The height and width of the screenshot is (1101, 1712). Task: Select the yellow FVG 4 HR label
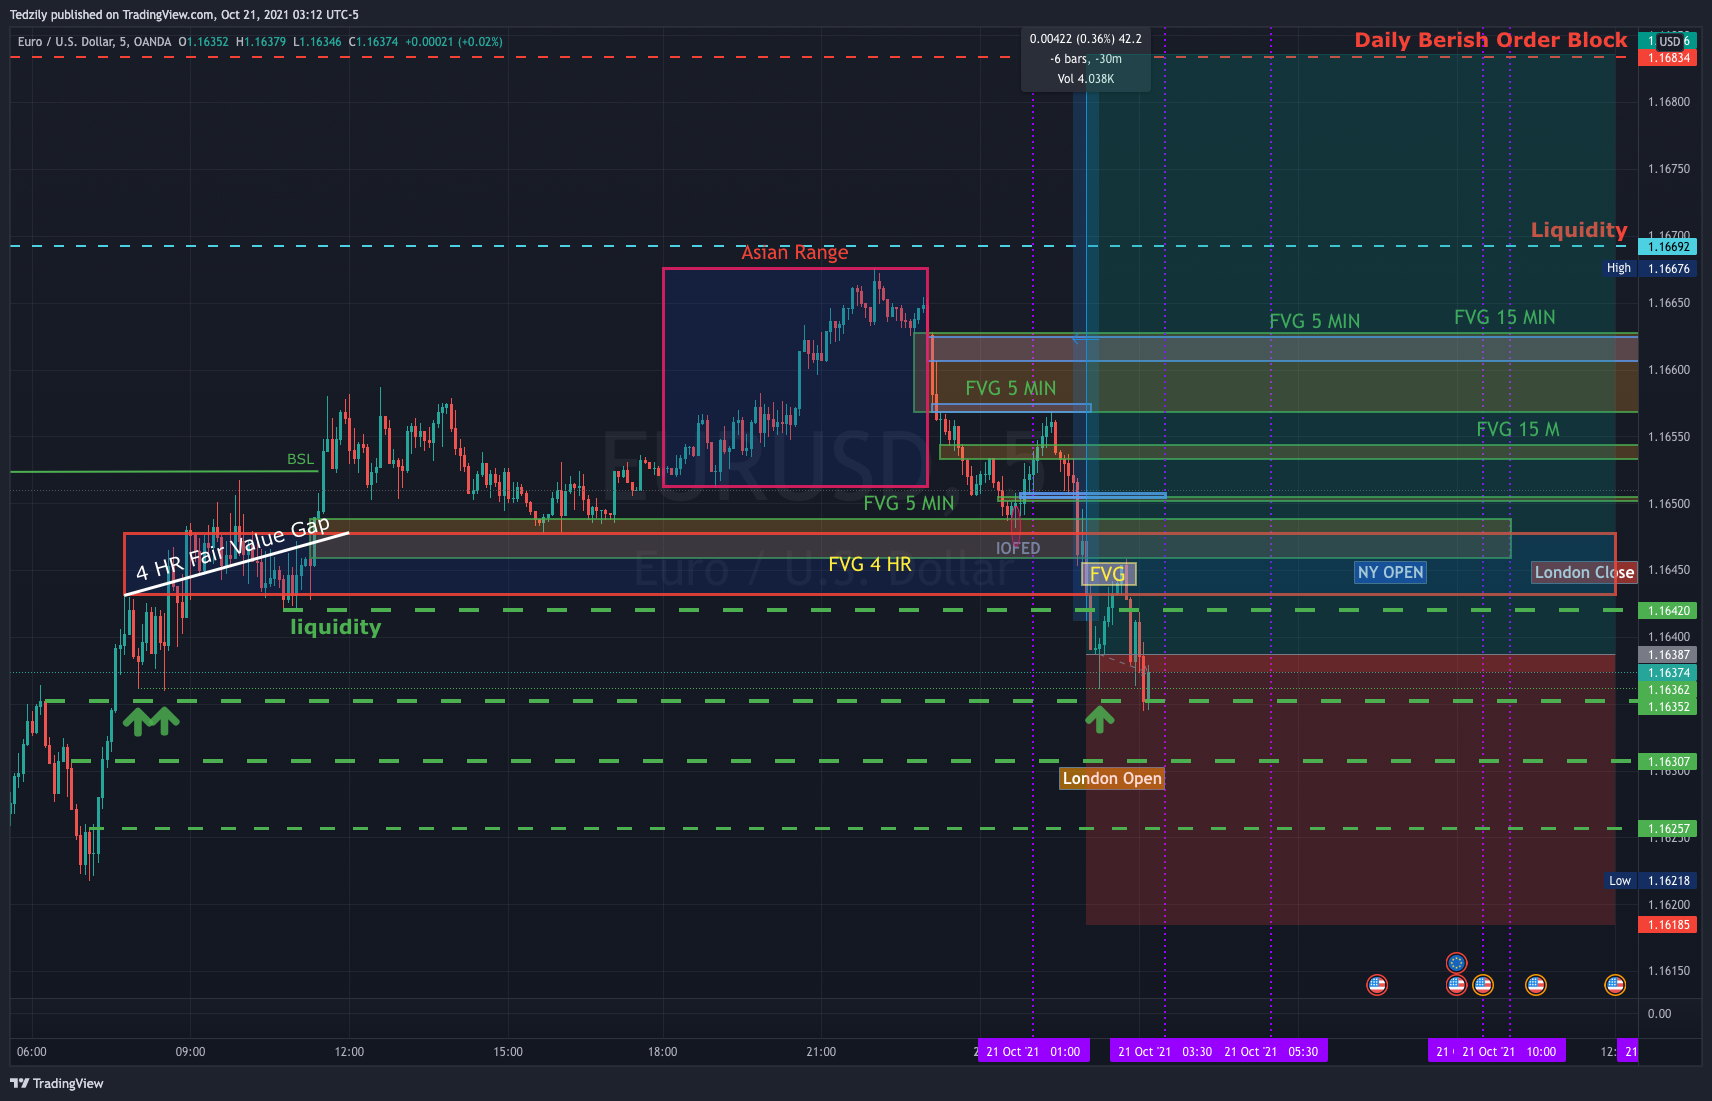(870, 564)
